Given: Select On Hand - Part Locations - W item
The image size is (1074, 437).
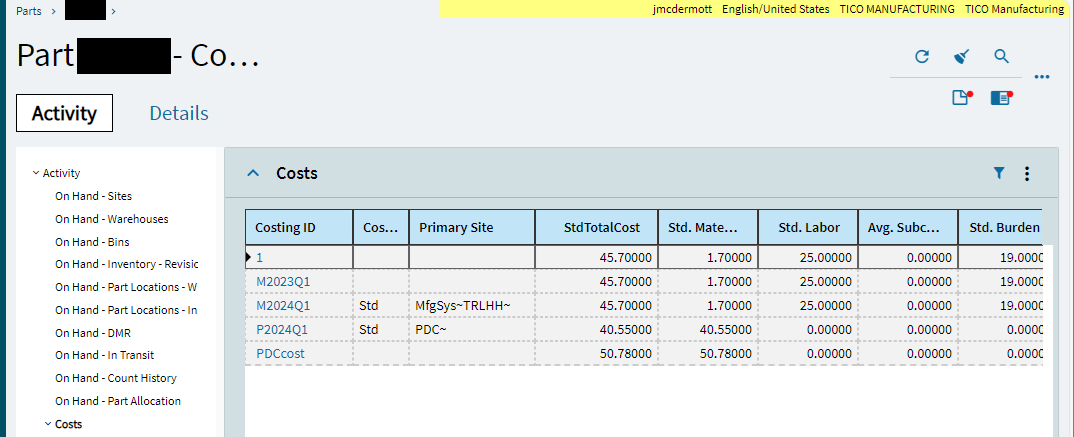Looking at the screenshot, I should pyautogui.click(x=126, y=287).
